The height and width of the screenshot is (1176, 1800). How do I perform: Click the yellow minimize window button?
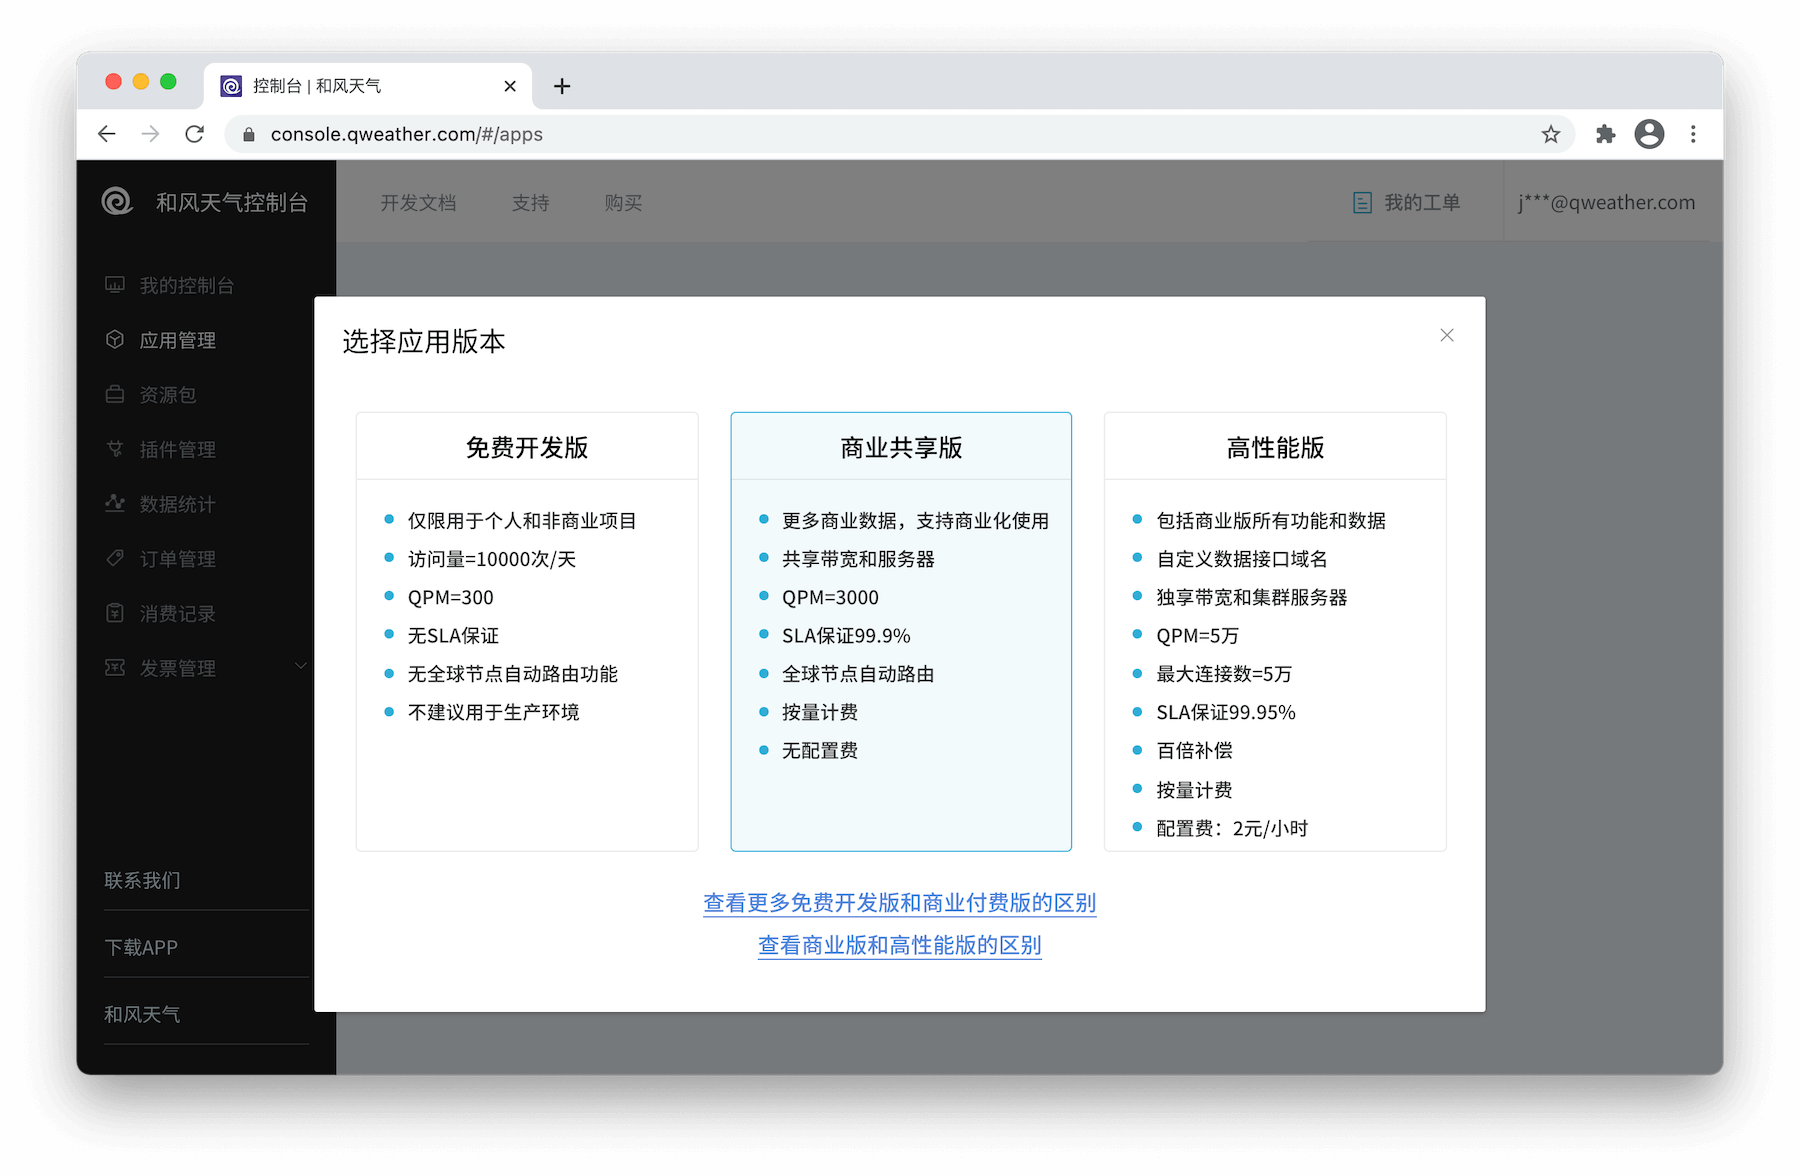[141, 82]
